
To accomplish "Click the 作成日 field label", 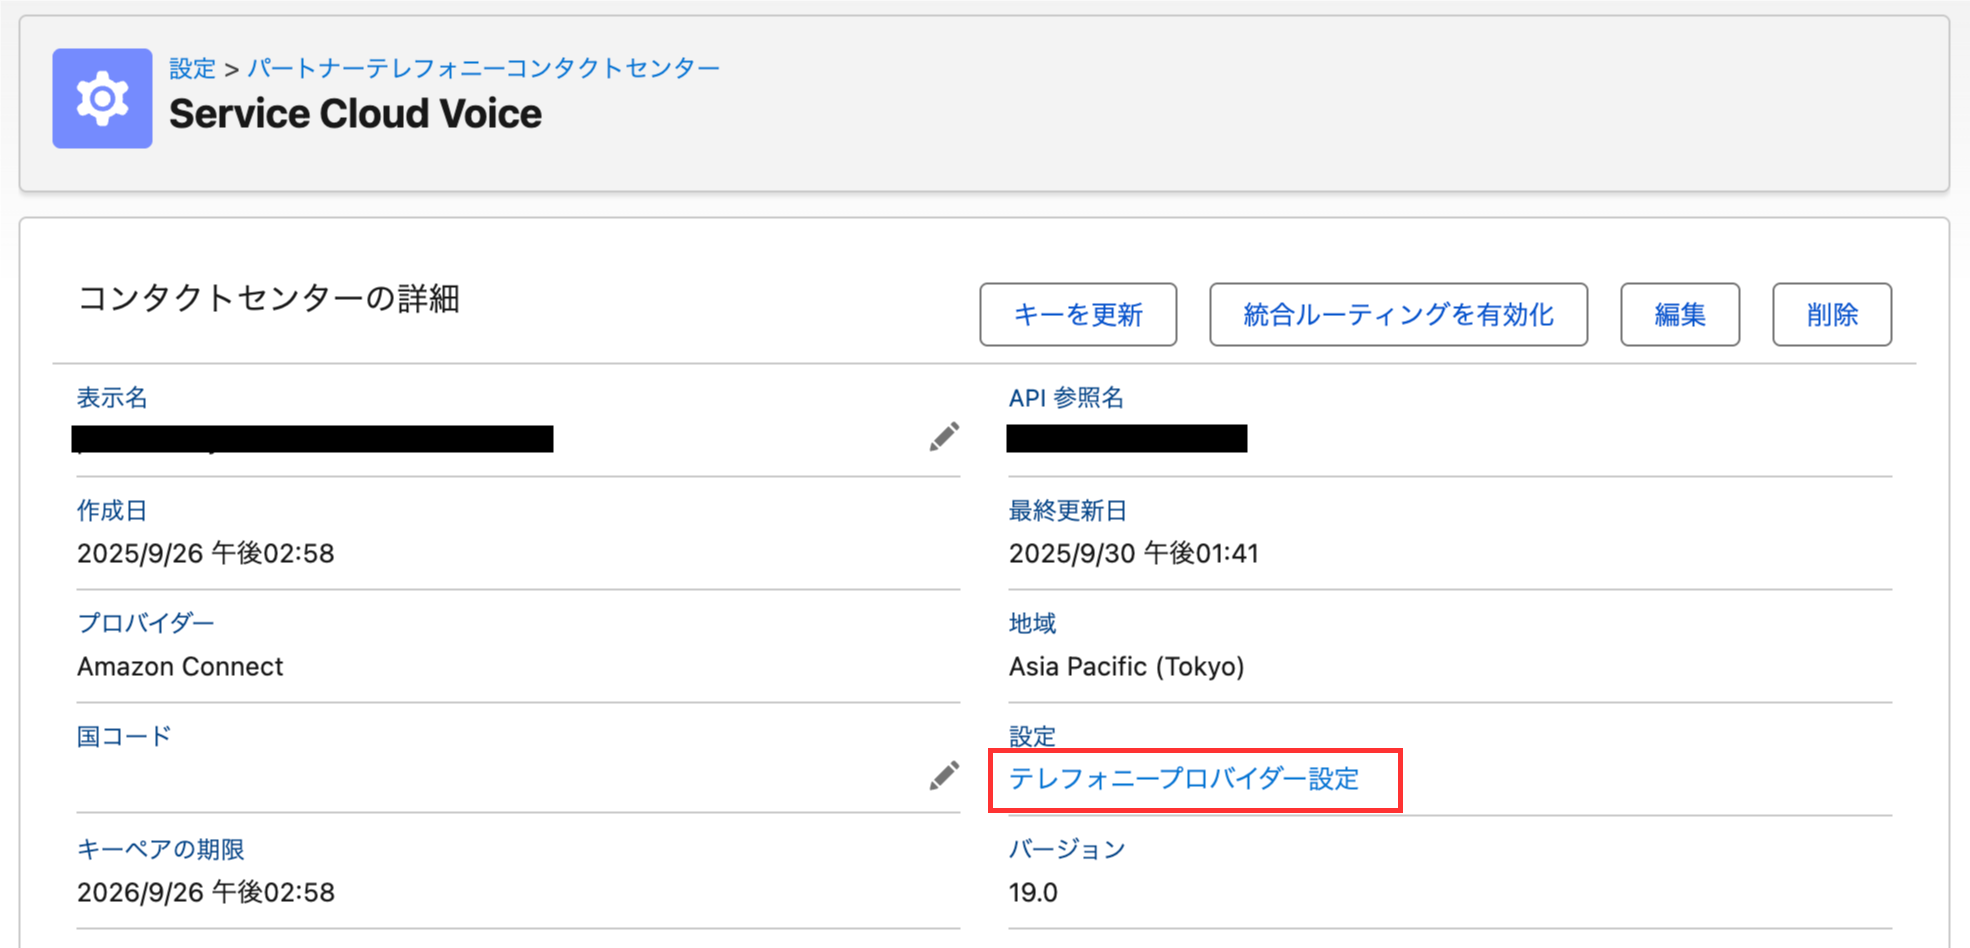I will [x=111, y=510].
